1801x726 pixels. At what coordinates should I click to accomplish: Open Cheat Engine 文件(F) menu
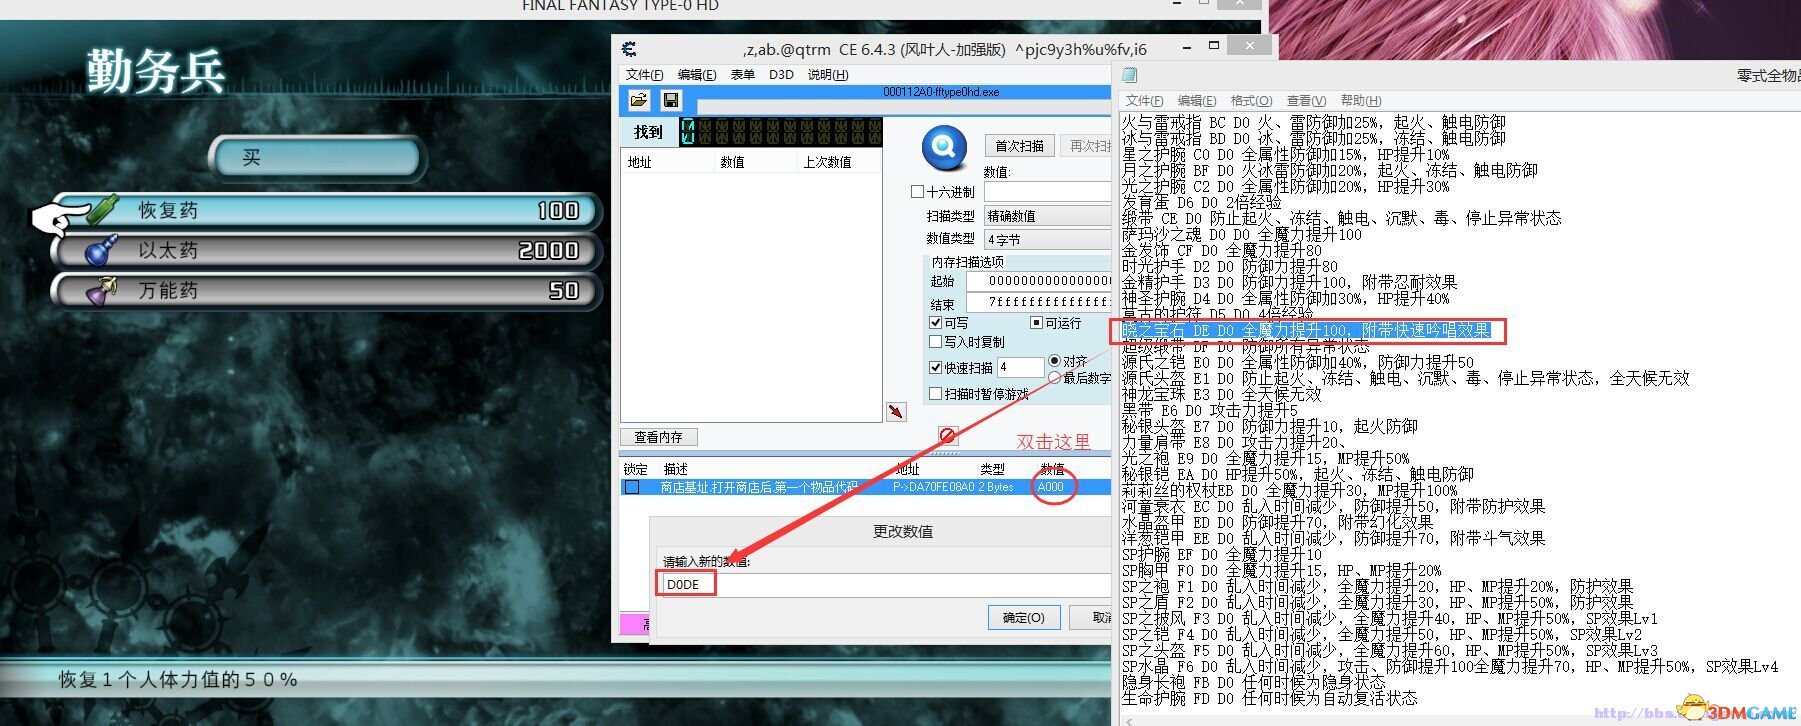(x=644, y=75)
